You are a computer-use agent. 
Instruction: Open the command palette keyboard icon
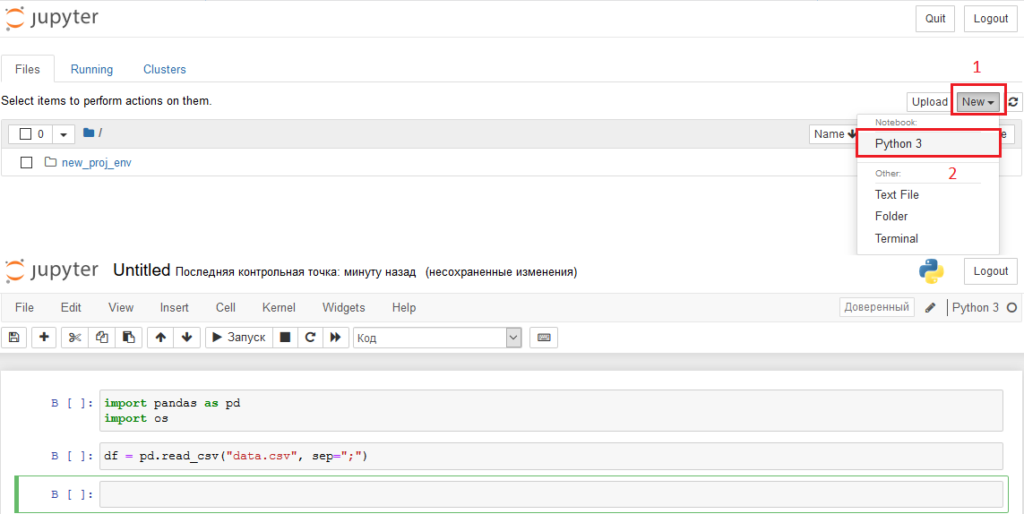click(x=544, y=338)
